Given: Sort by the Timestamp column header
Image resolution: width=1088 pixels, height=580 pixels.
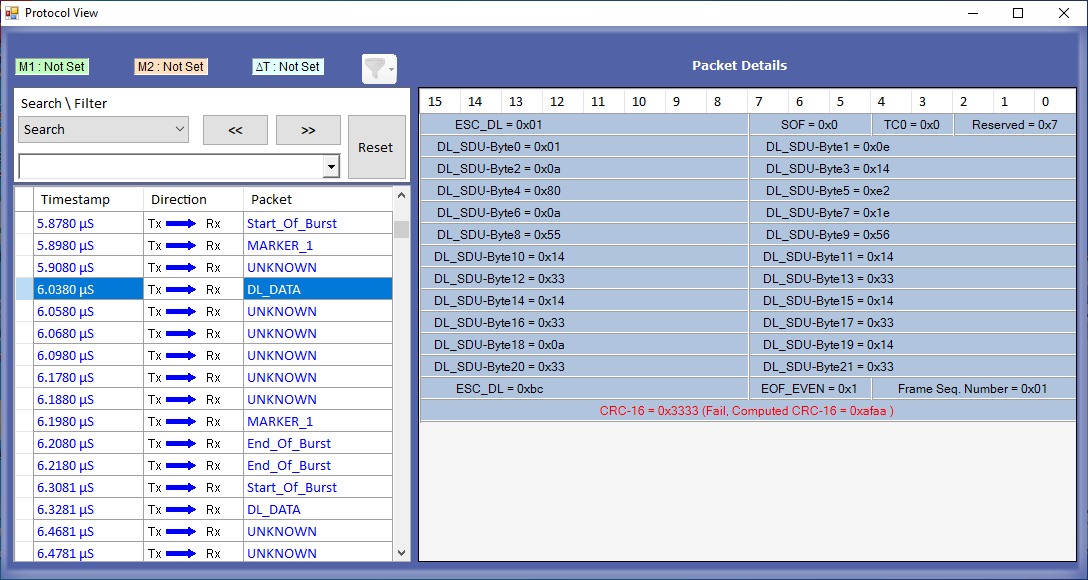Looking at the screenshot, I should click(x=75, y=199).
